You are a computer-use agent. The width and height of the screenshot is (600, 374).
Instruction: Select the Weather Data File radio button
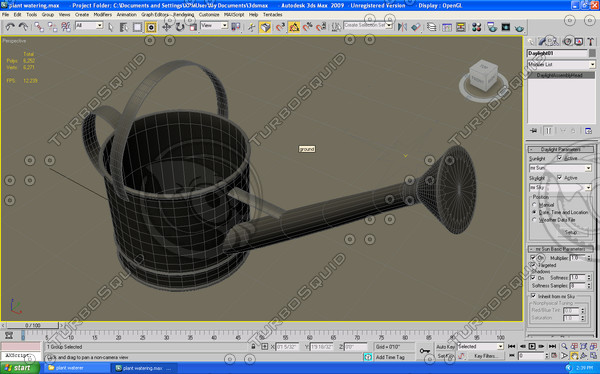tap(535, 220)
